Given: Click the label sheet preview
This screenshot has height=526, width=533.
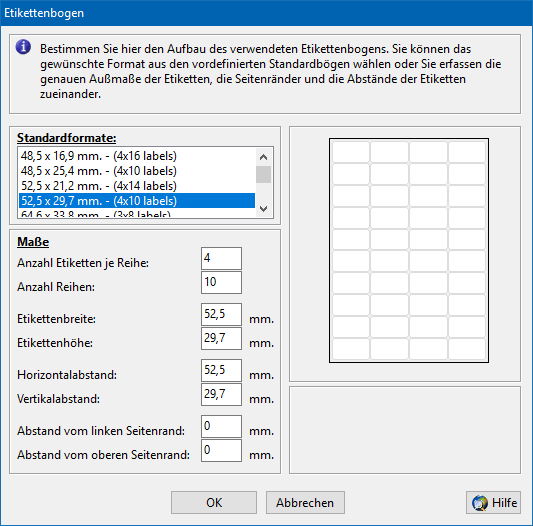Looking at the screenshot, I should [x=409, y=250].
